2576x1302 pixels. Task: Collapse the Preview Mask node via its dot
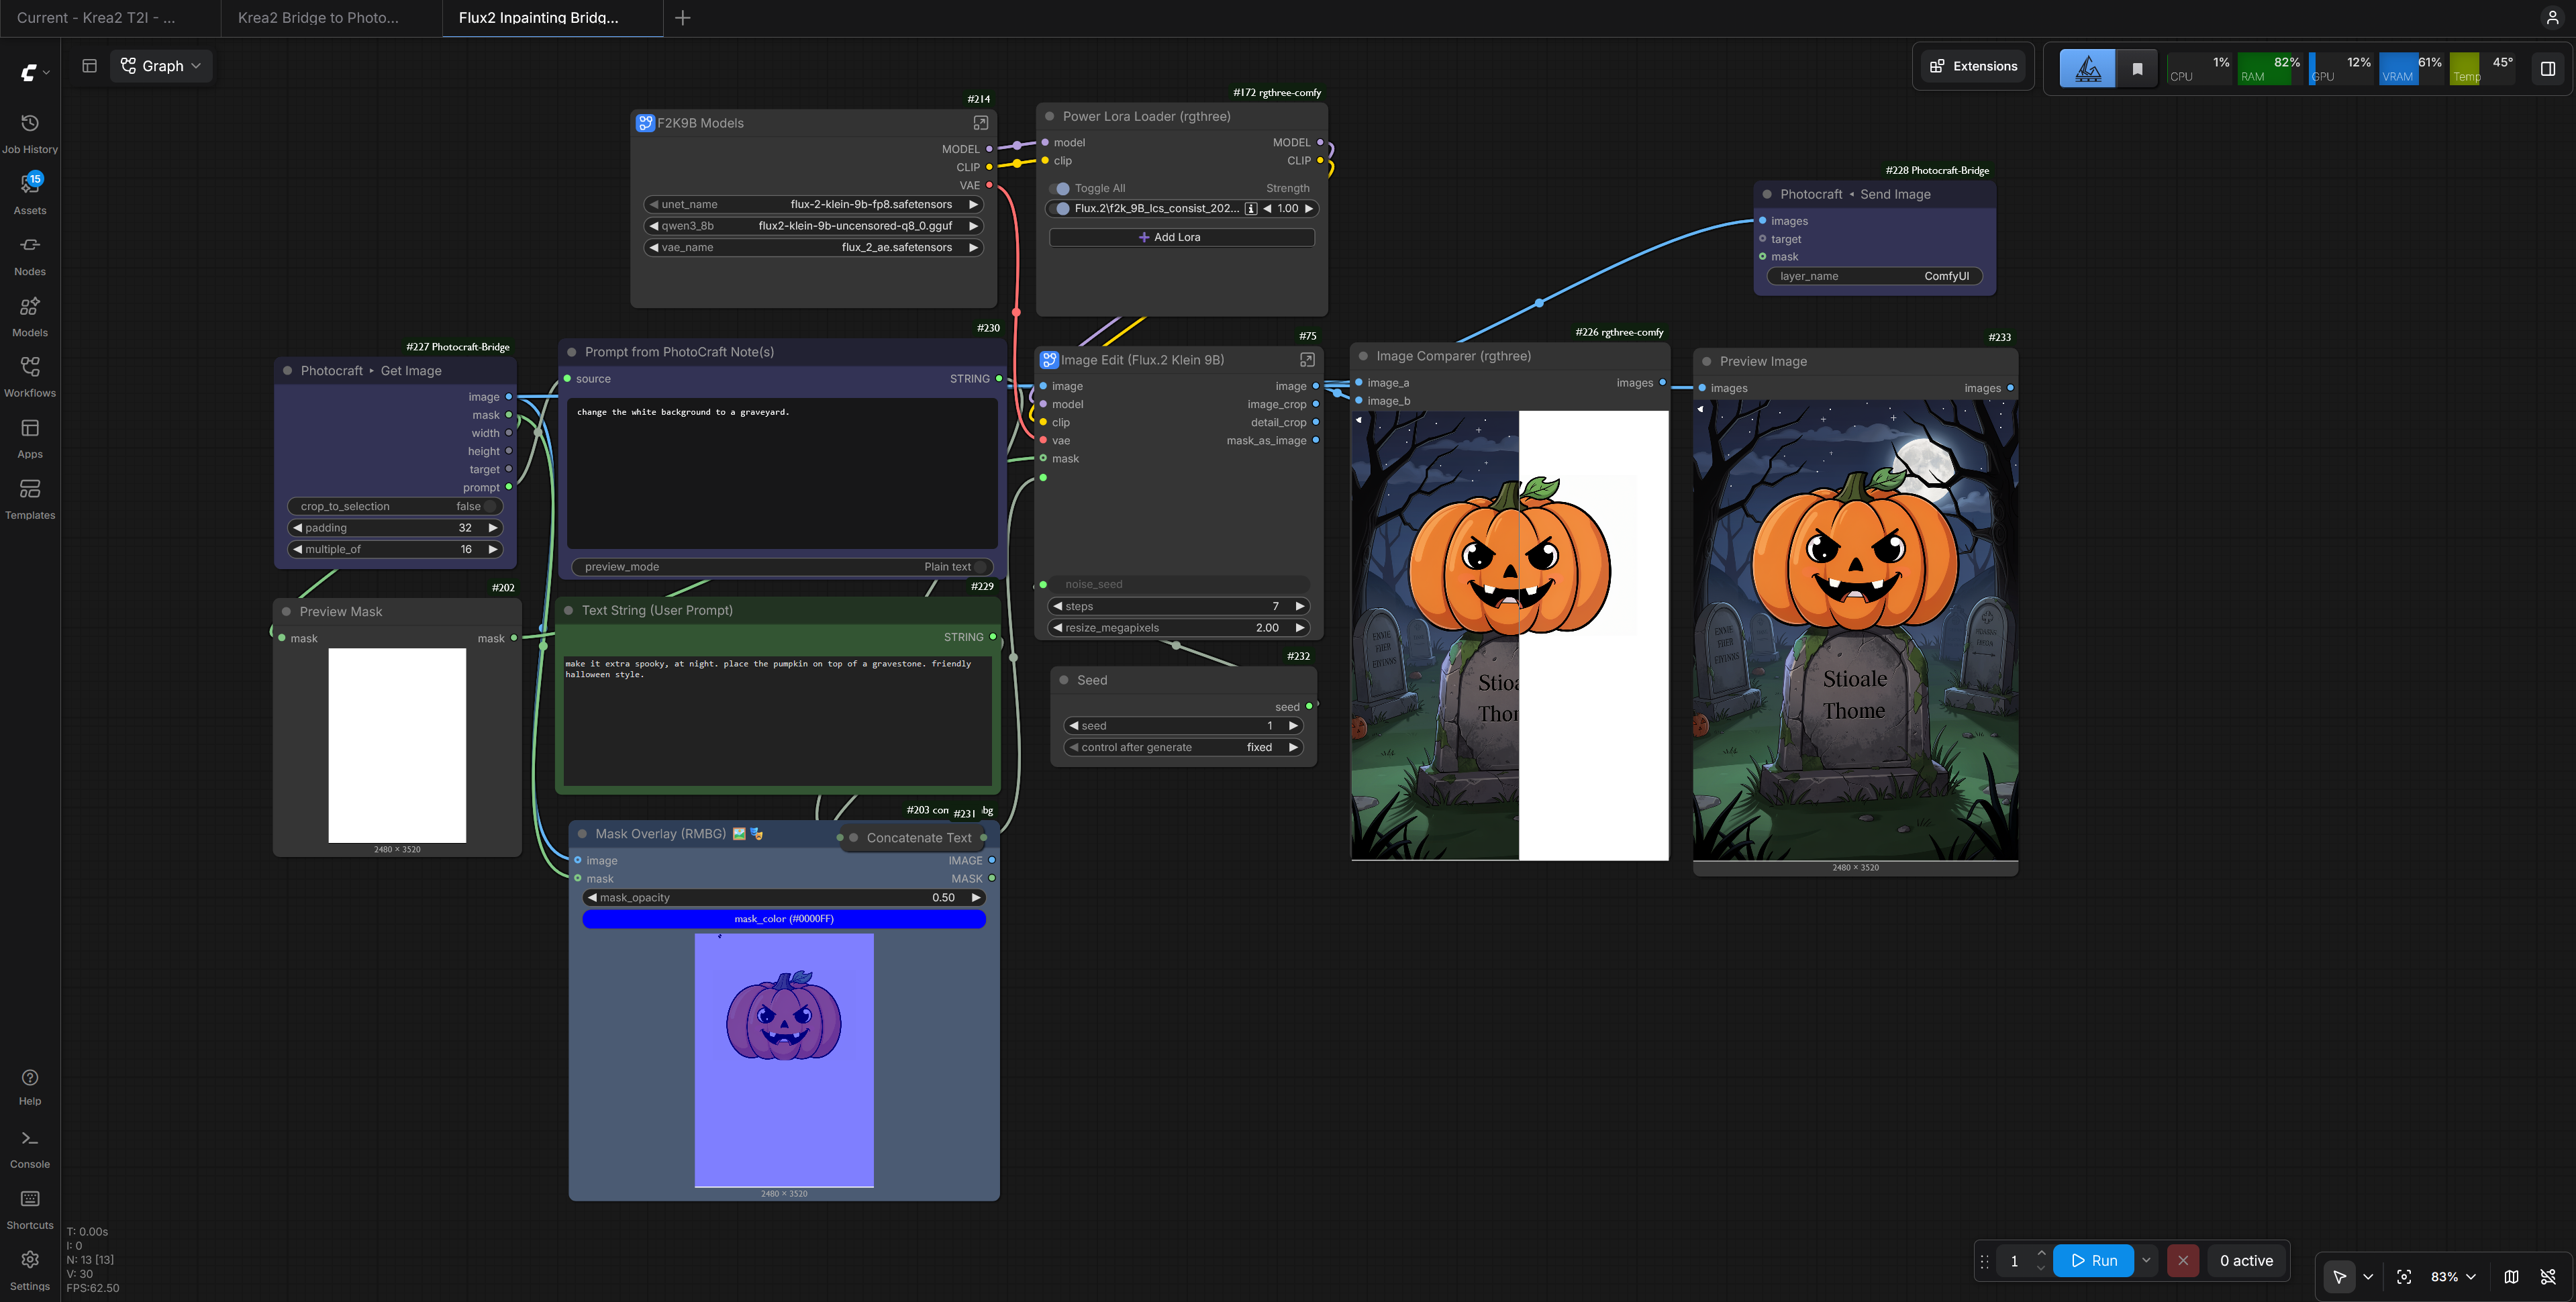coord(287,612)
